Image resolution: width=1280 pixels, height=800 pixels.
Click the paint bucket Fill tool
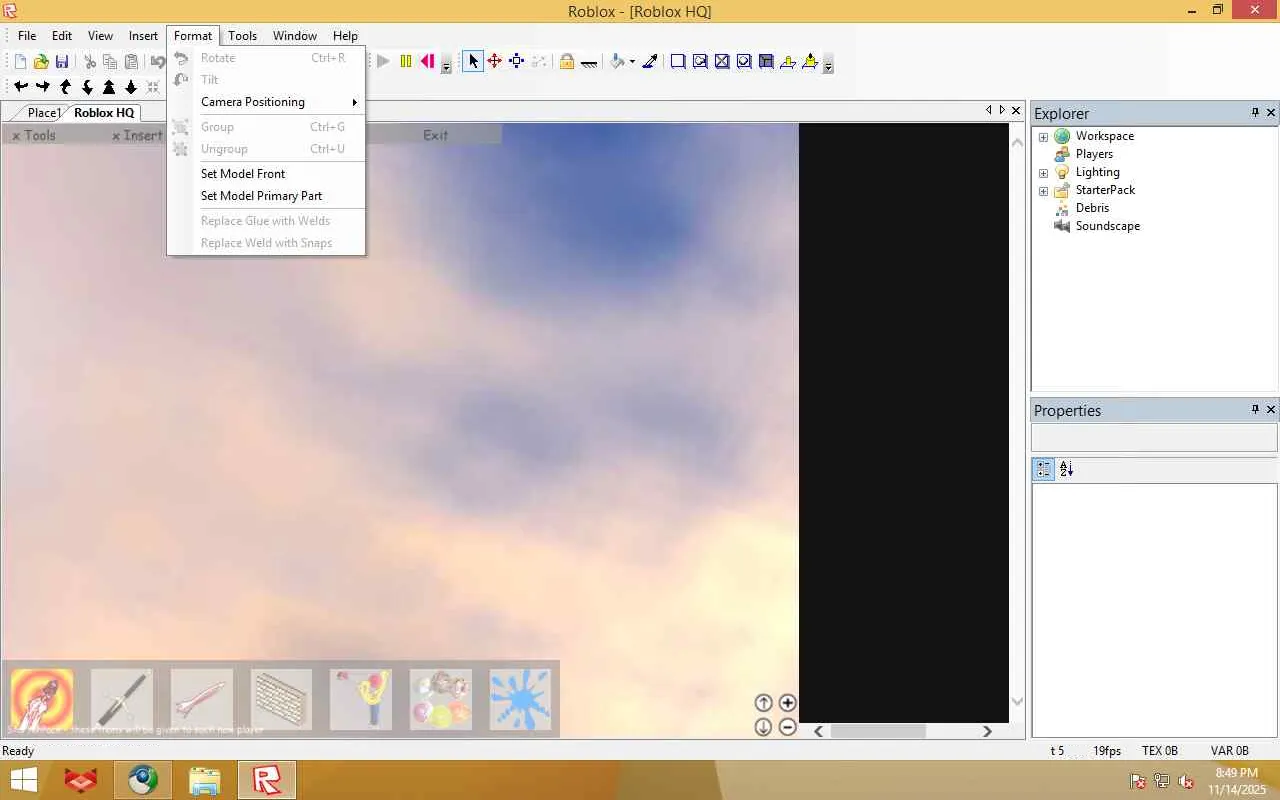point(617,61)
